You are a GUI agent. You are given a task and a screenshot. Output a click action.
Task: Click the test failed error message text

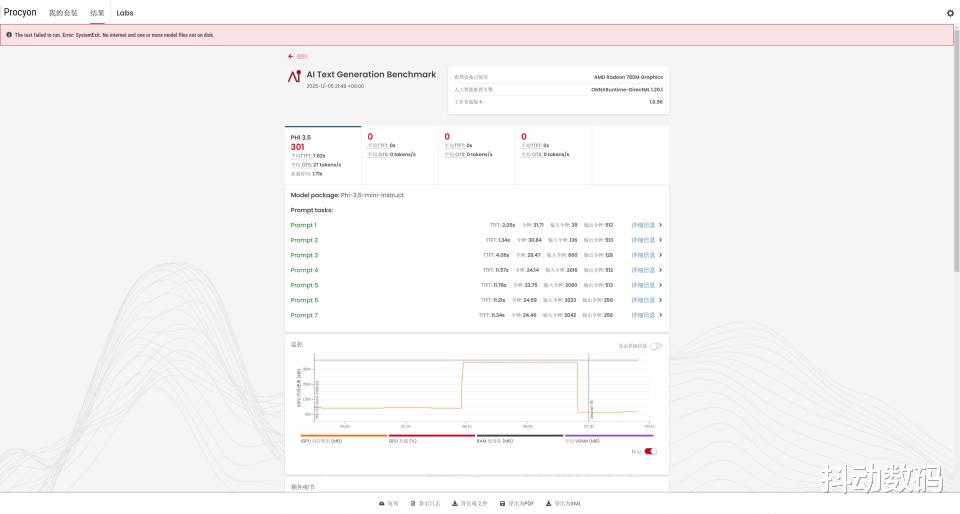coord(114,35)
